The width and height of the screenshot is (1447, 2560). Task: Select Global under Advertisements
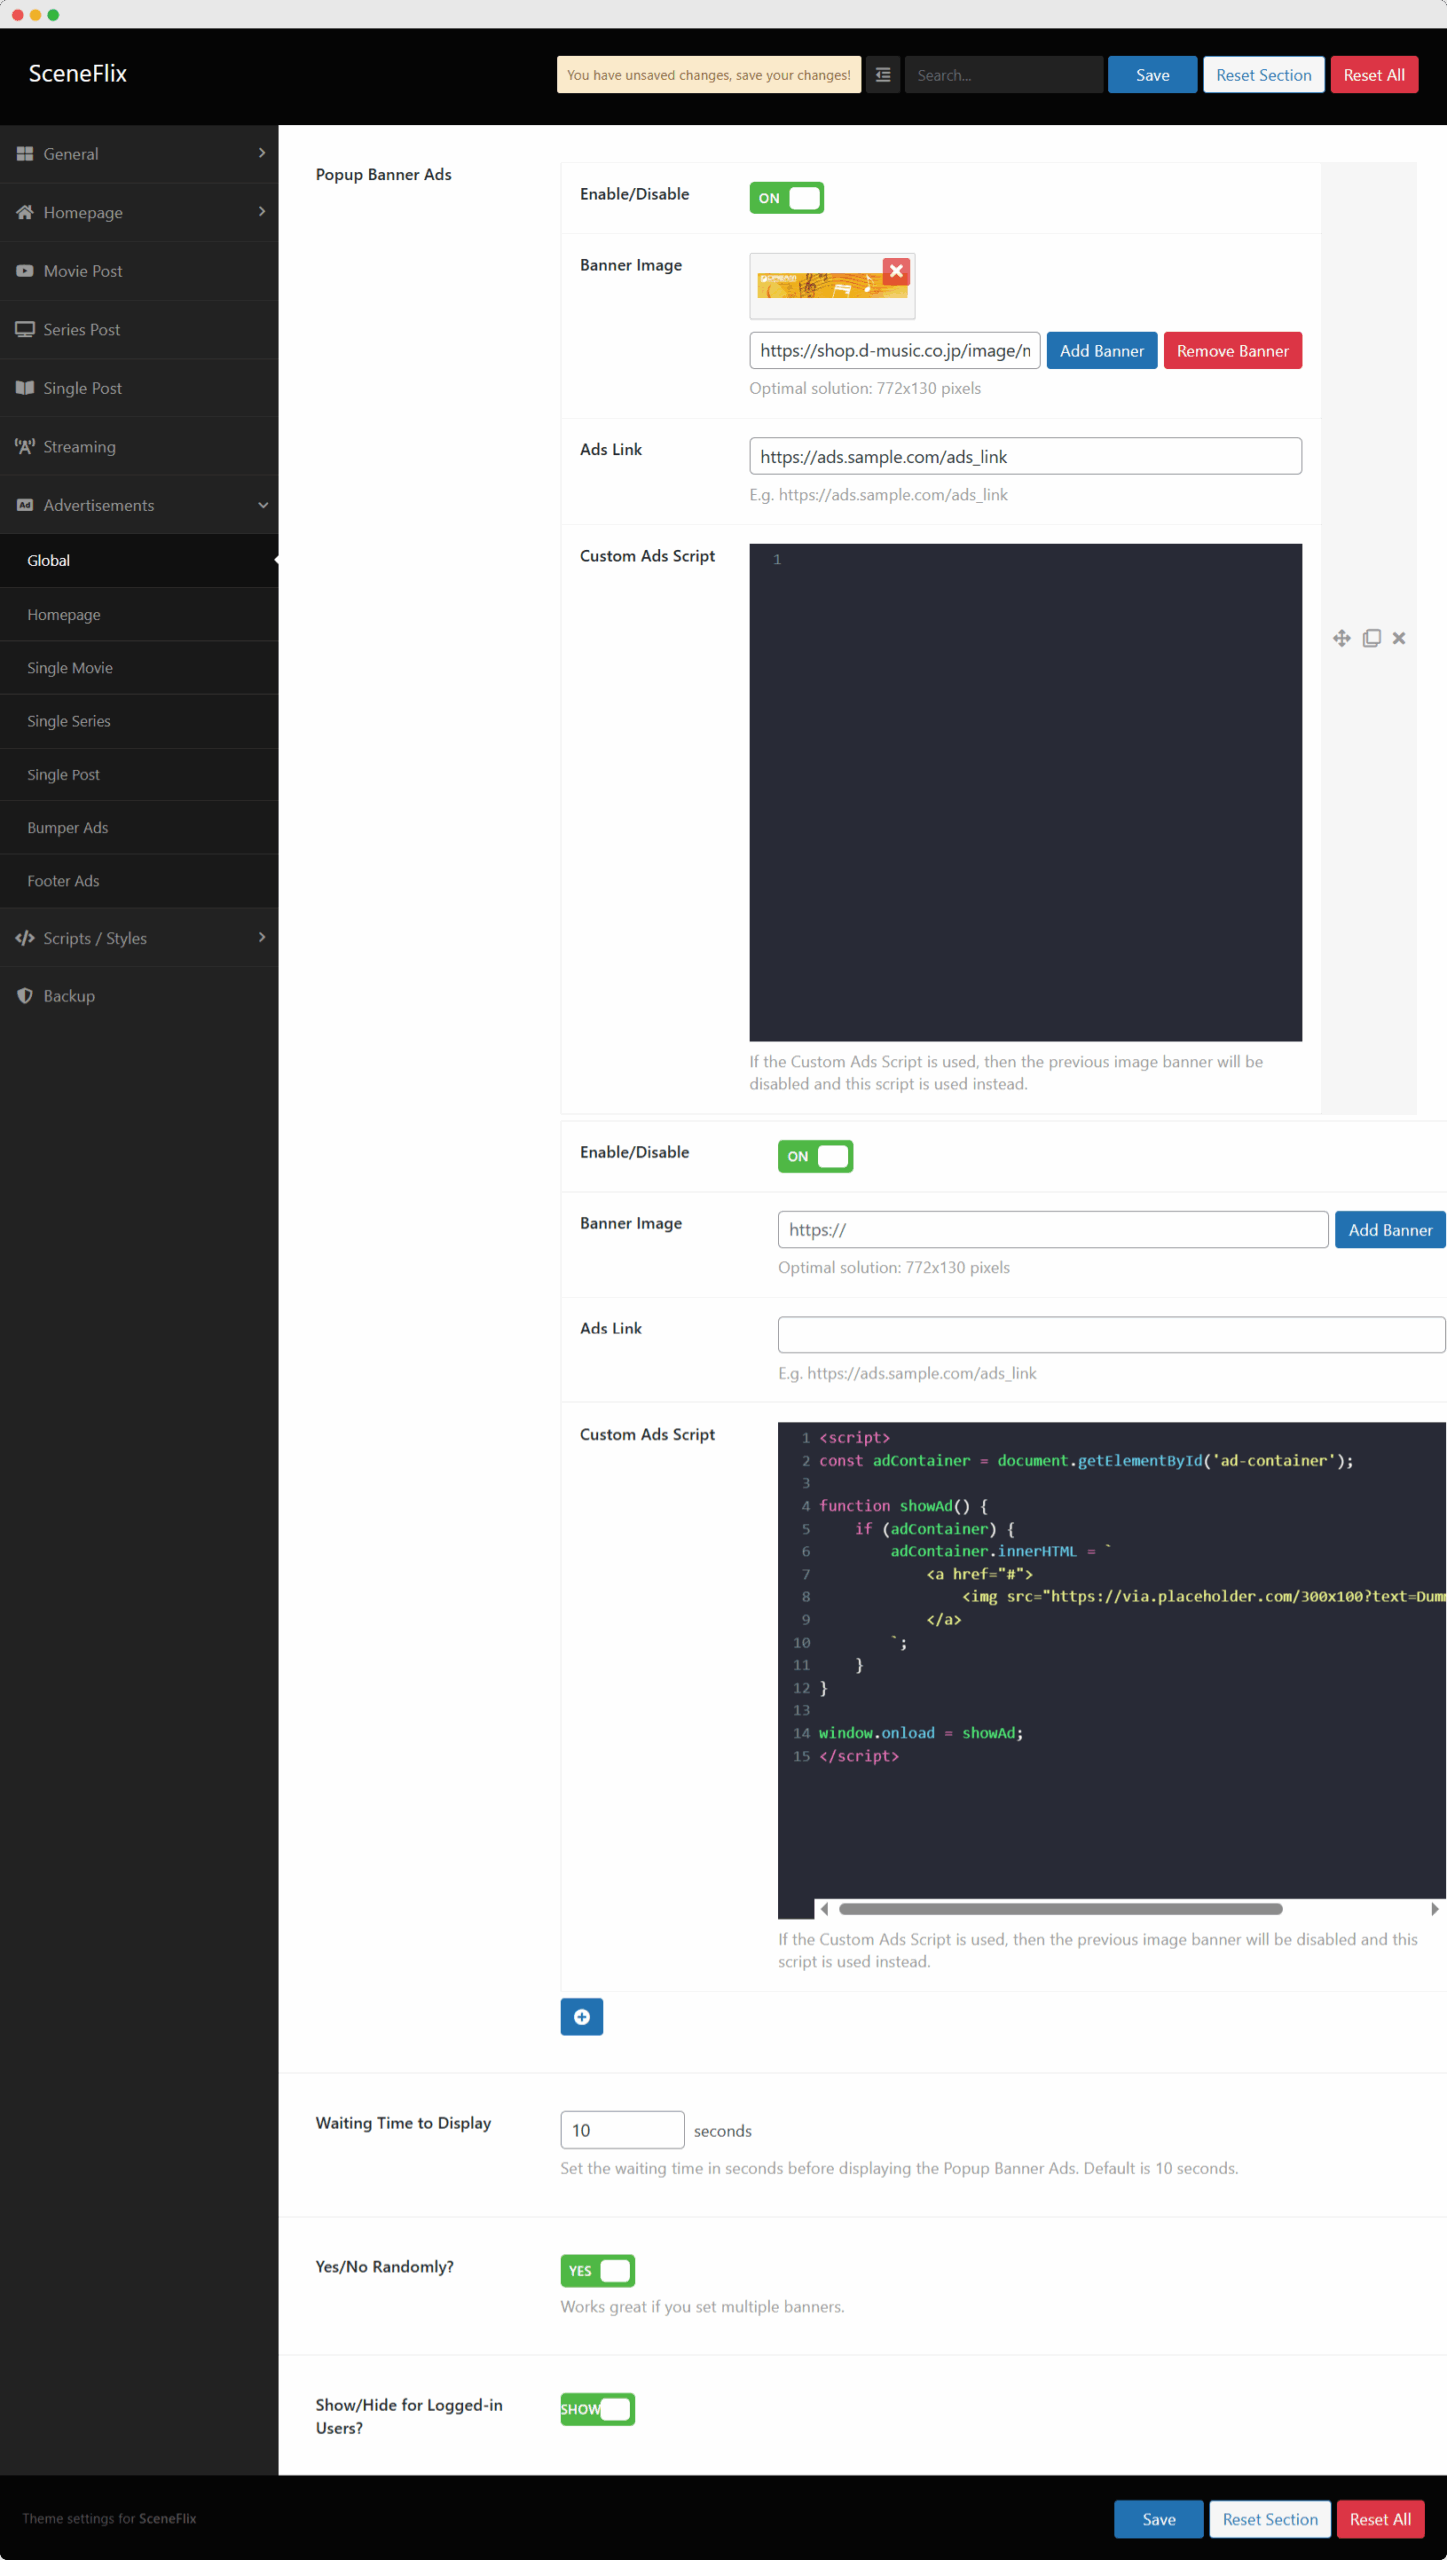[139, 560]
